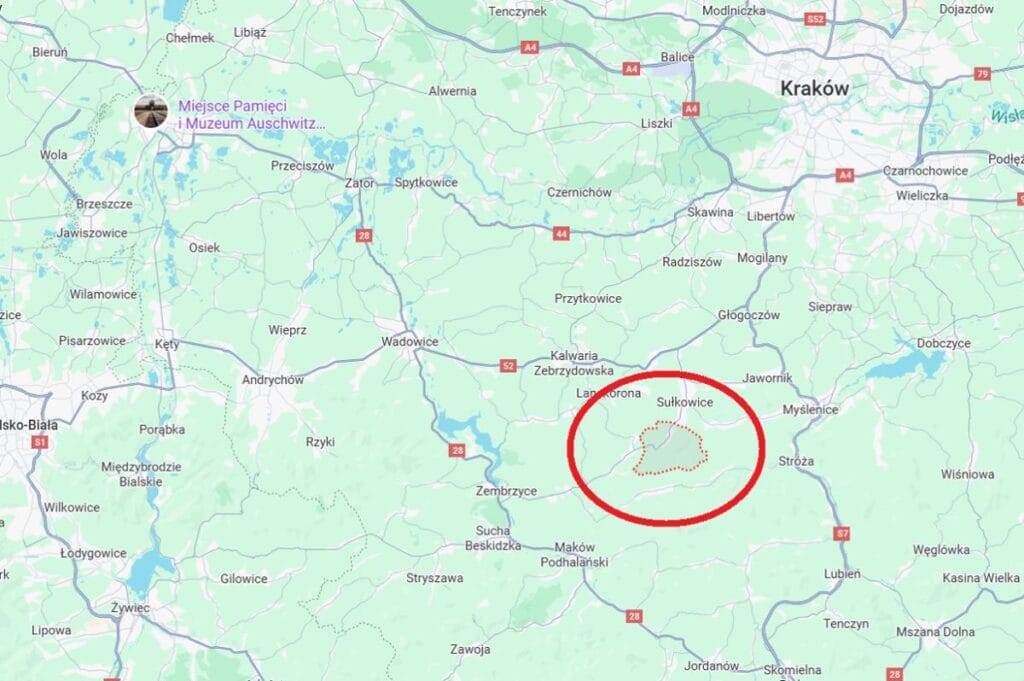Click the 52 road shield near Kalwaria
The height and width of the screenshot is (681, 1024).
coord(508,366)
